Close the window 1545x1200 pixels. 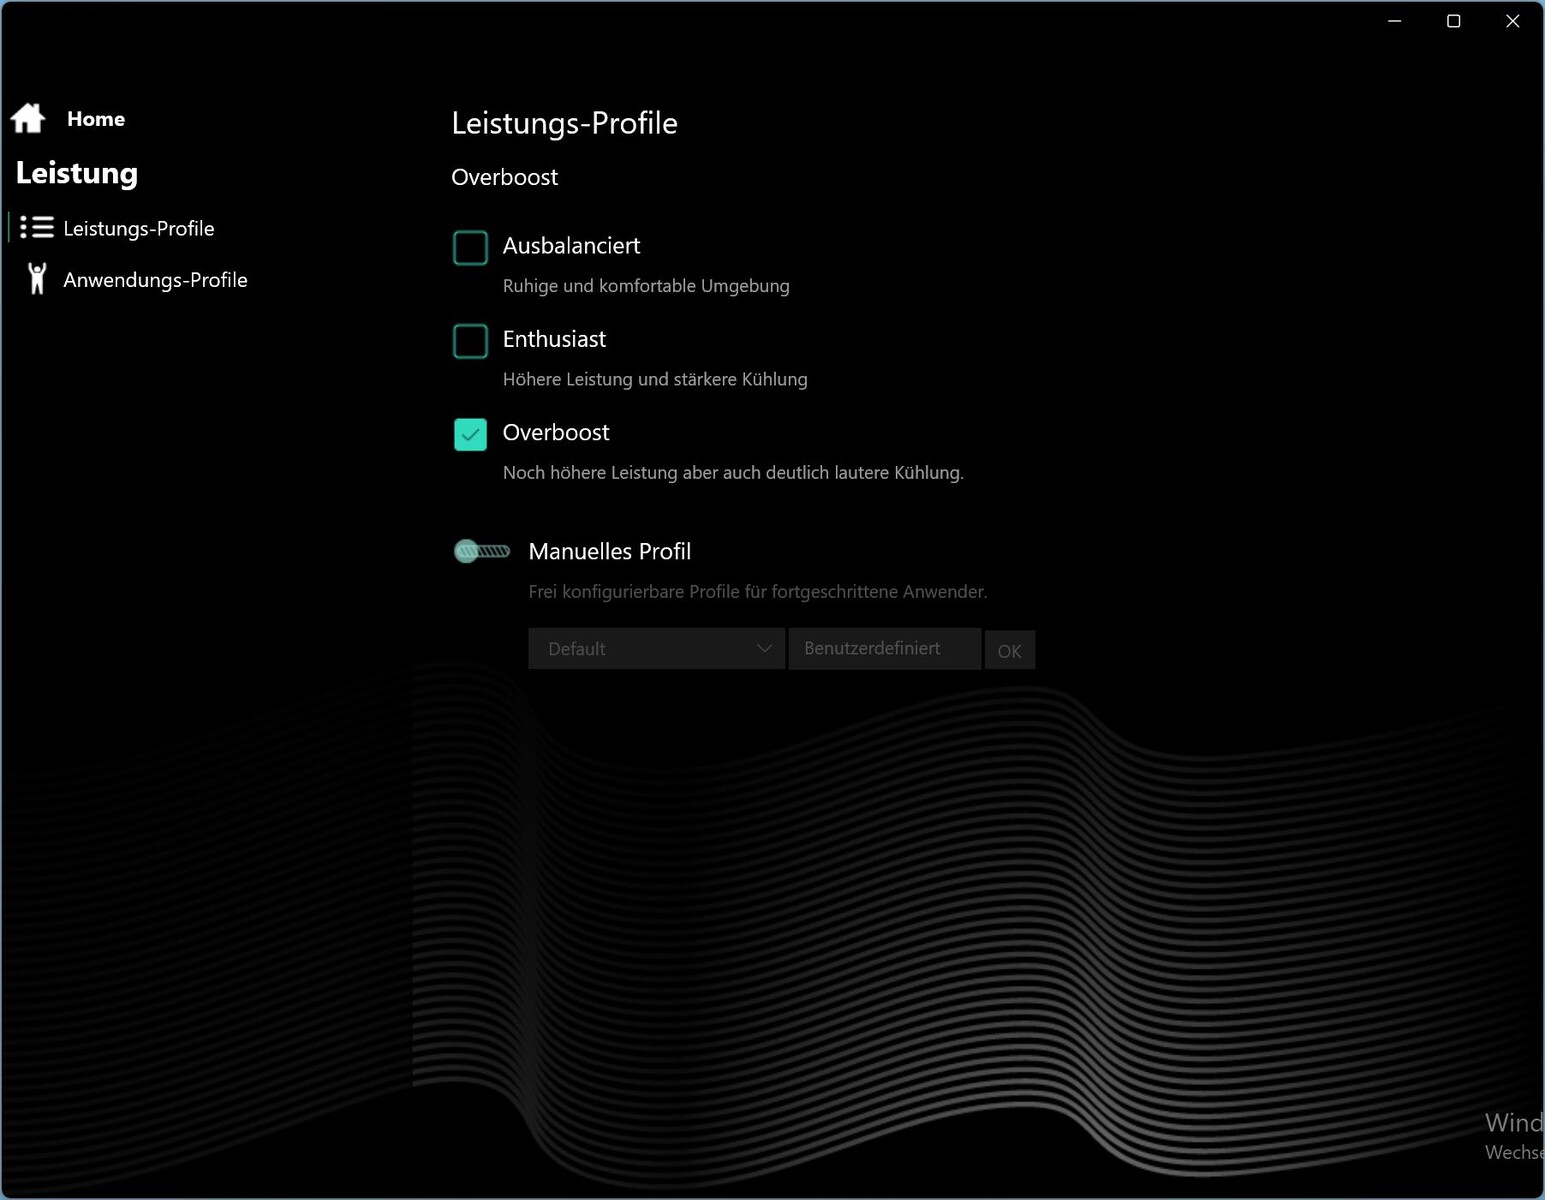1513,21
